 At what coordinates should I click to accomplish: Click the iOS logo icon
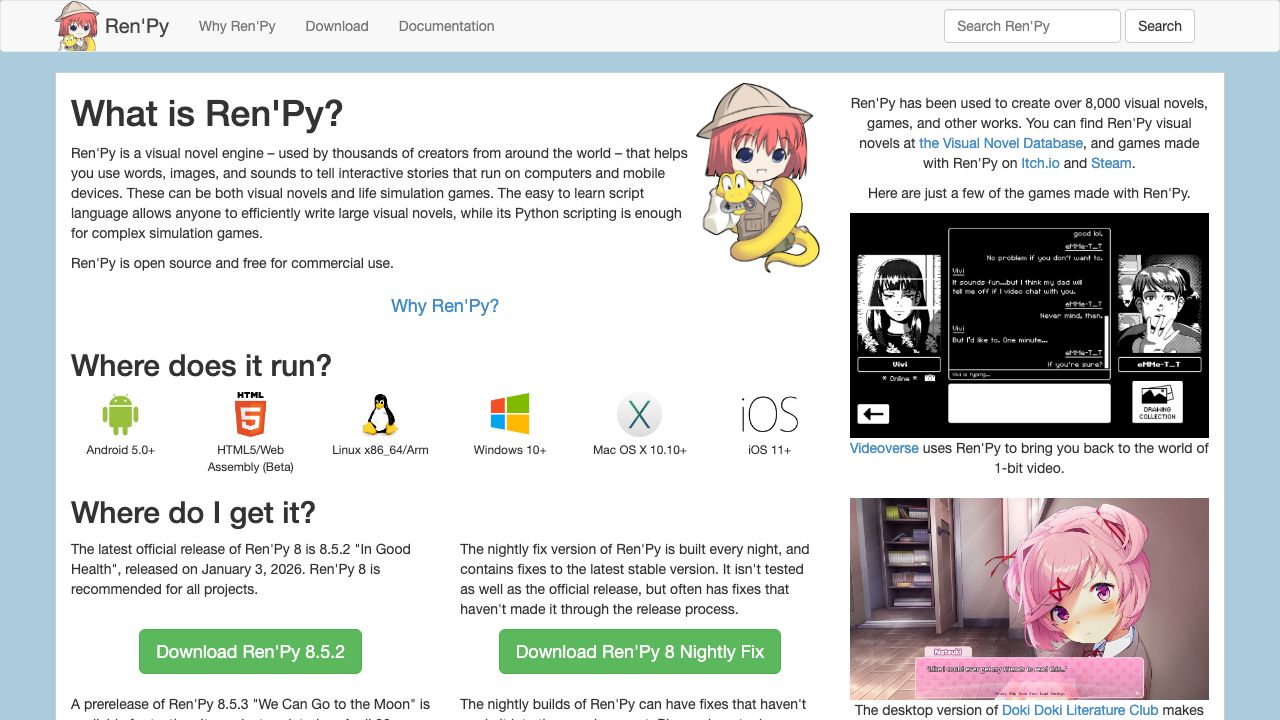[770, 414]
